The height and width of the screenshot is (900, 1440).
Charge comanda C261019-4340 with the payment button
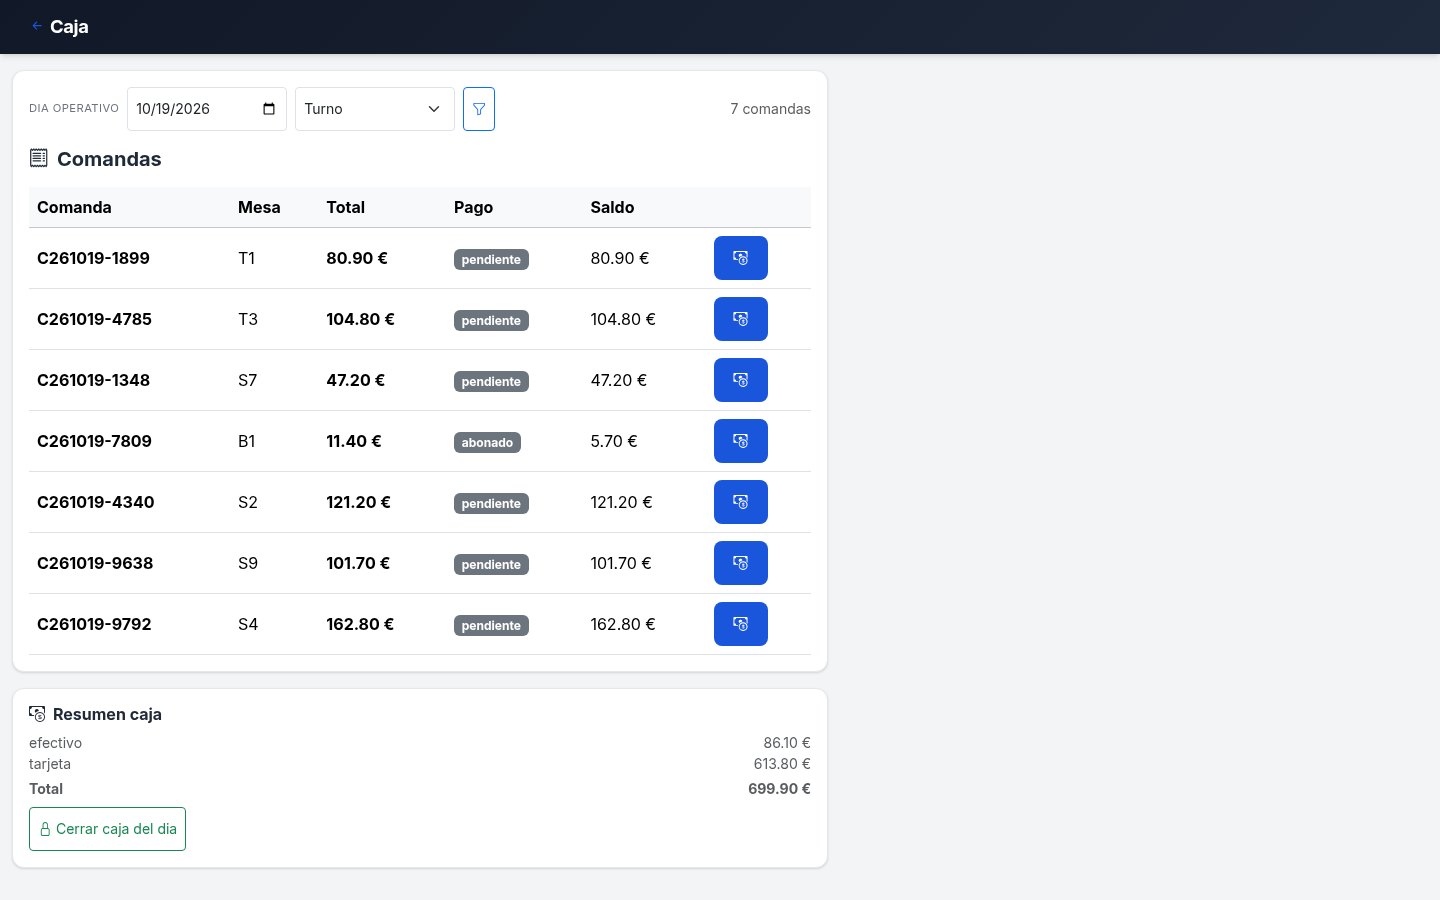[741, 502]
